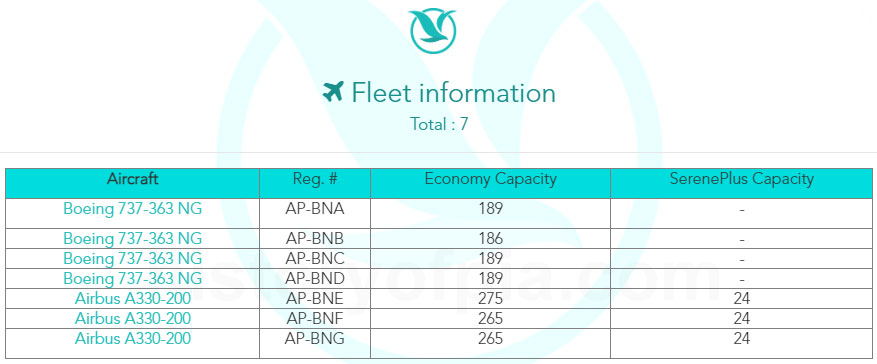
Task: Click SerenePlus capacity 24 for AP-BNE
Action: tap(742, 298)
